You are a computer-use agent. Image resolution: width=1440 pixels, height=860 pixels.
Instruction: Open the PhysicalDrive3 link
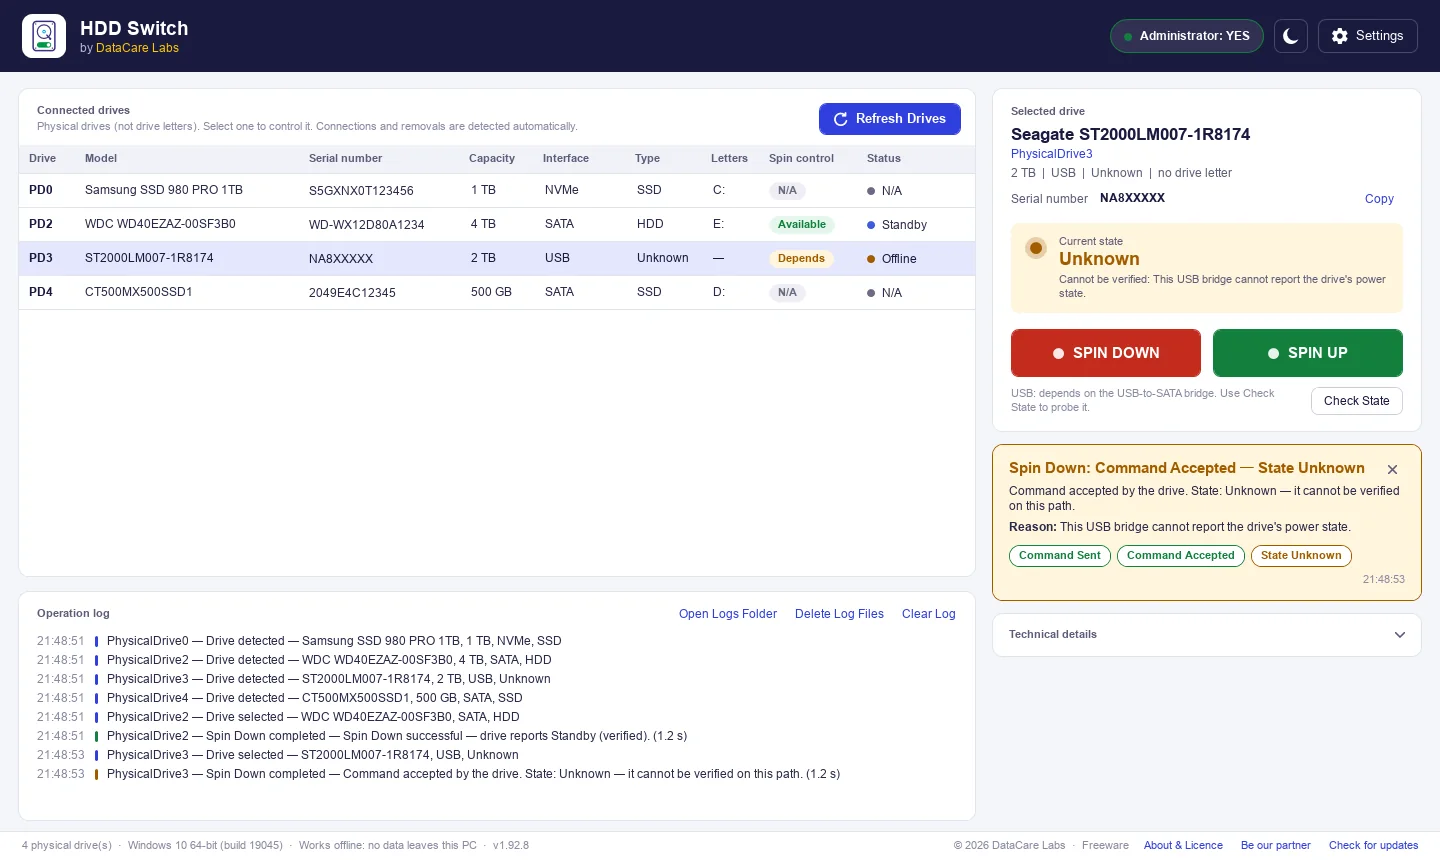(x=1051, y=154)
